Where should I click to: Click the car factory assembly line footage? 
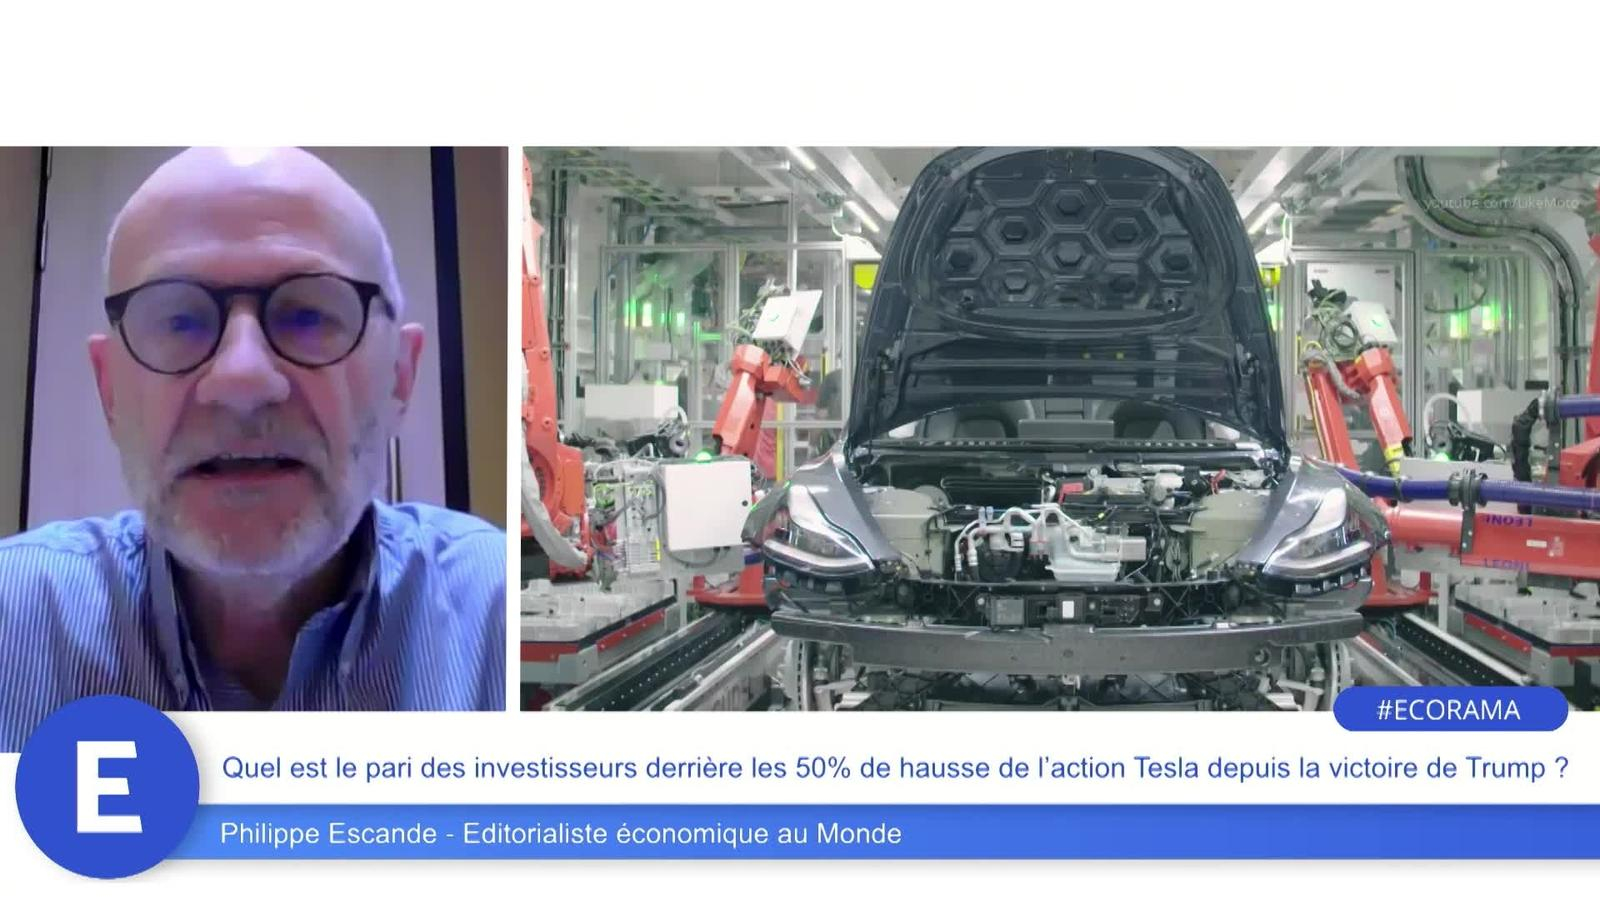pos(1060,429)
